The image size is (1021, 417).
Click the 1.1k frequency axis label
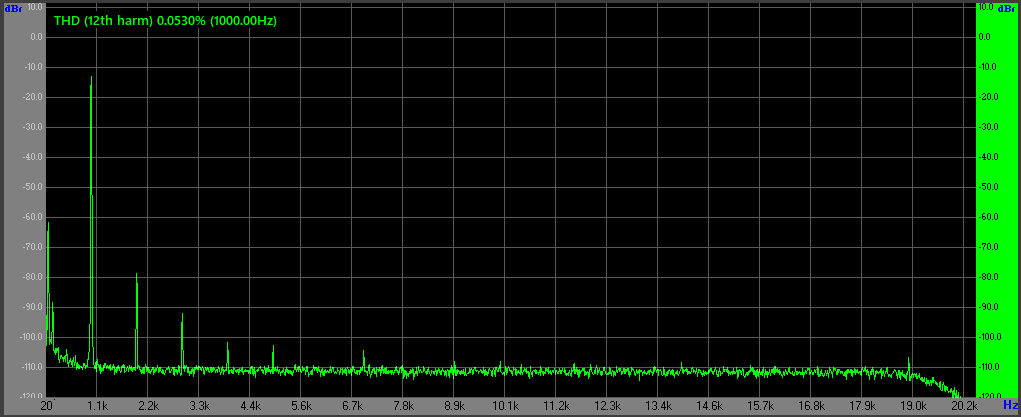pos(97,406)
